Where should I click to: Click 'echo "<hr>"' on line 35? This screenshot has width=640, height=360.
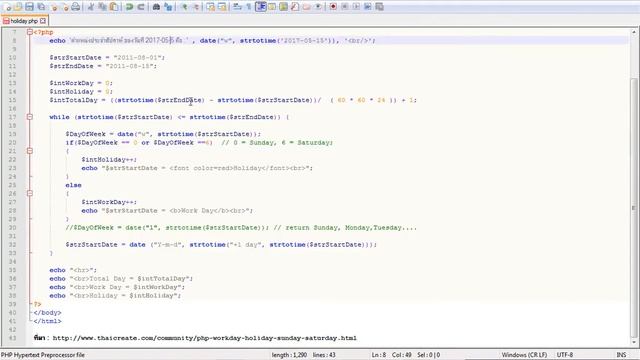click(x=73, y=270)
